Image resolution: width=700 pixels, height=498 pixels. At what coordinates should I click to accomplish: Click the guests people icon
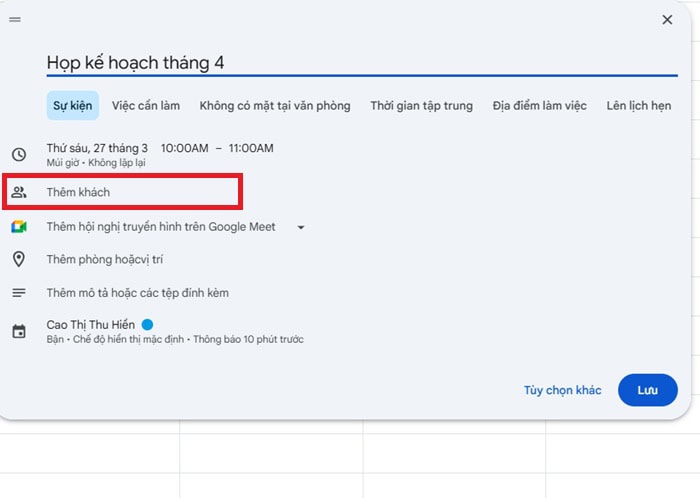[x=18, y=192]
